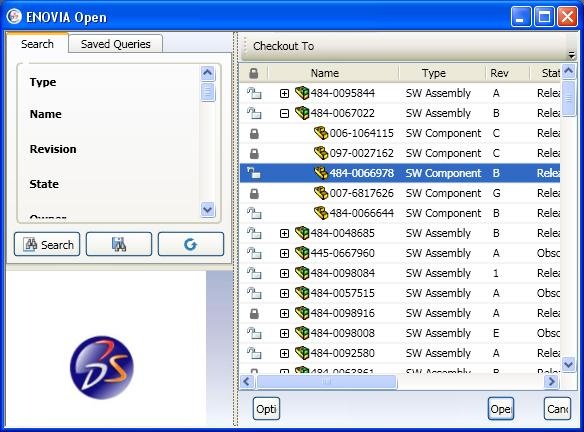This screenshot has height=432, width=584.
Task: Click assembly icon of 484-0098084
Action: coord(302,273)
